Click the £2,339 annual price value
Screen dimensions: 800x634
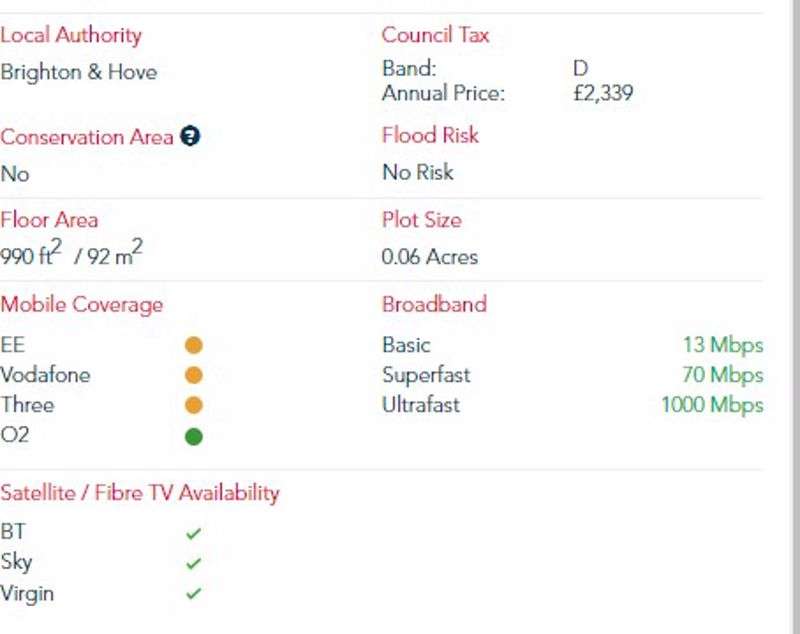pos(603,93)
